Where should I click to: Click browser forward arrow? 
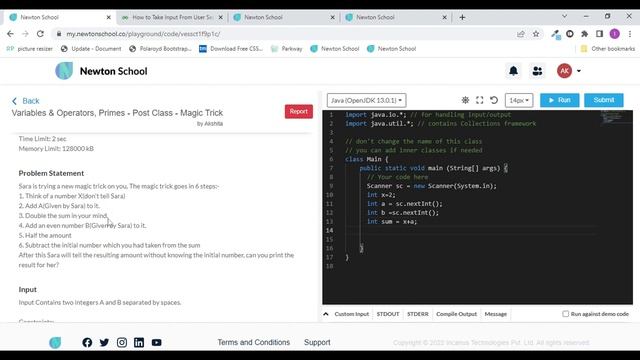(25, 34)
